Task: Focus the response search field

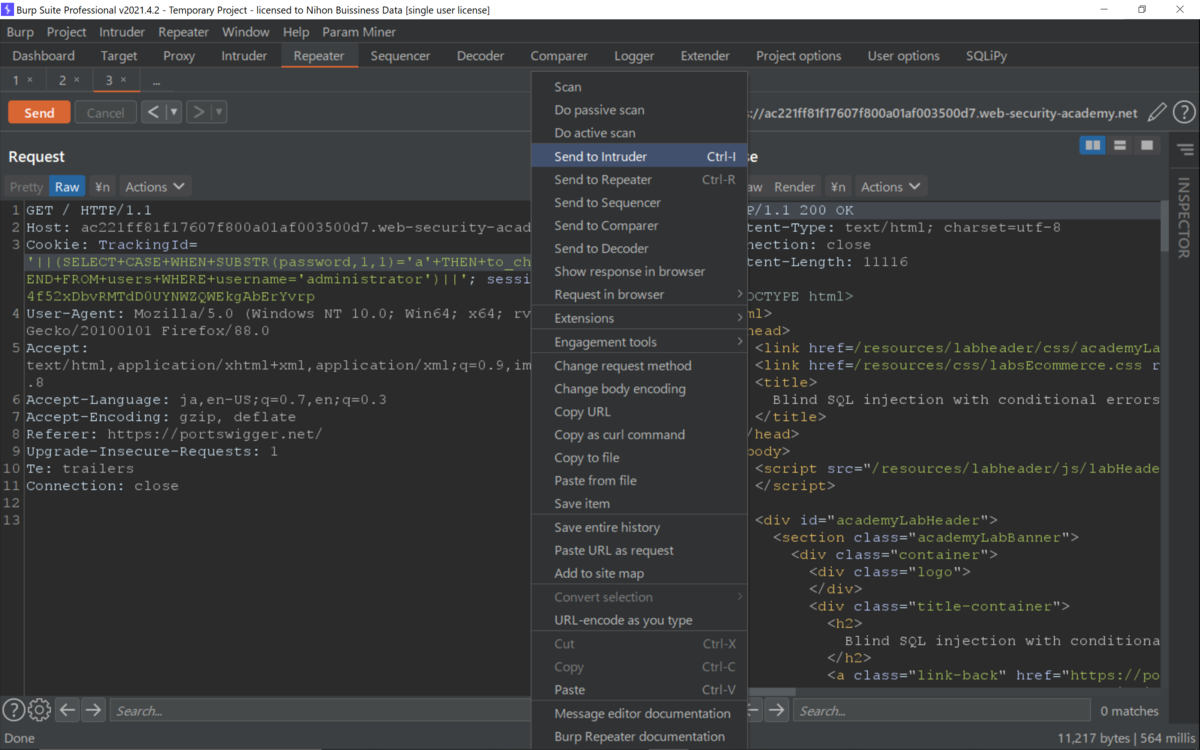Action: click(x=944, y=710)
